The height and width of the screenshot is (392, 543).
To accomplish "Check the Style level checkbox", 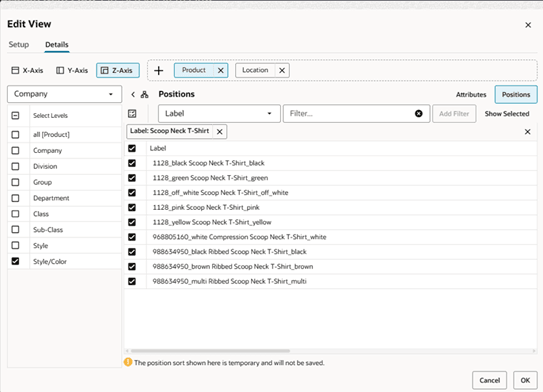I will coord(15,245).
